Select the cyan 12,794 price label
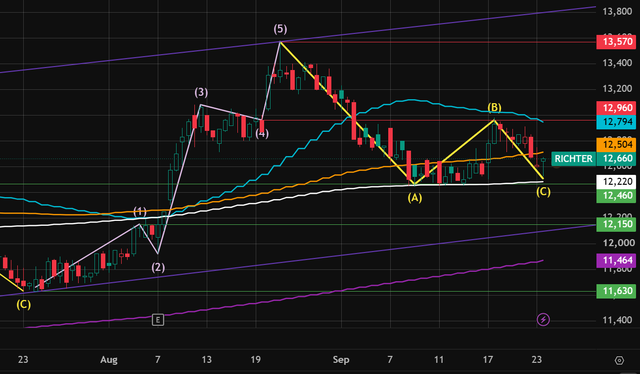Screen dimensions: 640x374 (x=616, y=122)
